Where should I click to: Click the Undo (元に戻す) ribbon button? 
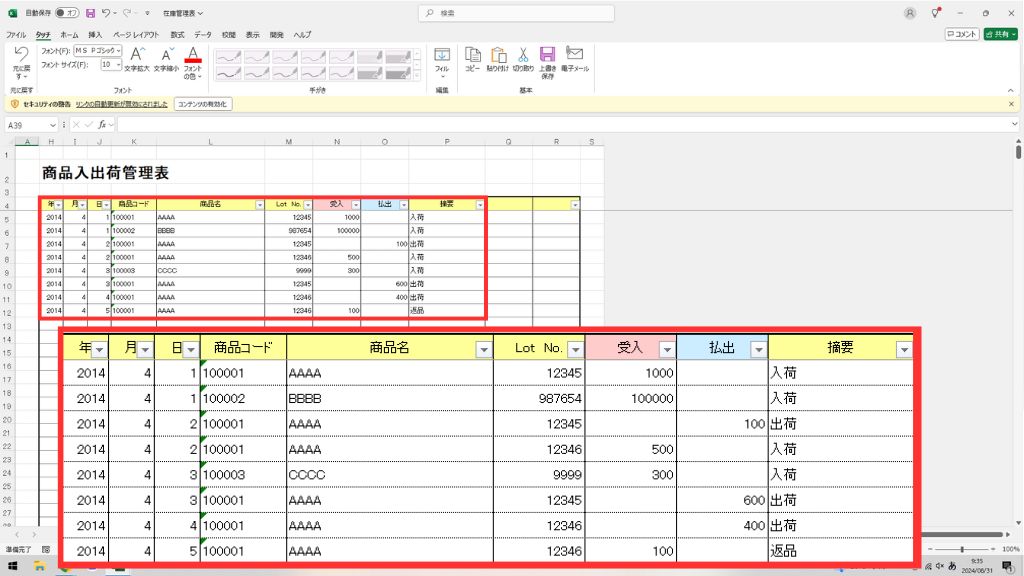pyautogui.click(x=21, y=54)
